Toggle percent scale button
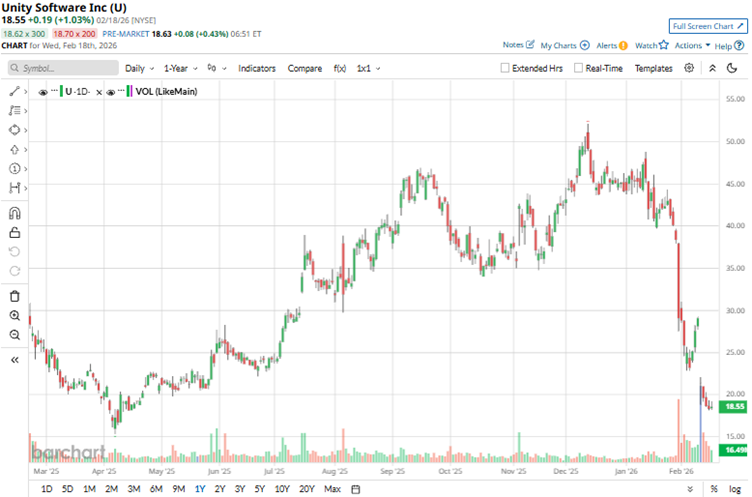The height and width of the screenshot is (497, 752). 714,489
